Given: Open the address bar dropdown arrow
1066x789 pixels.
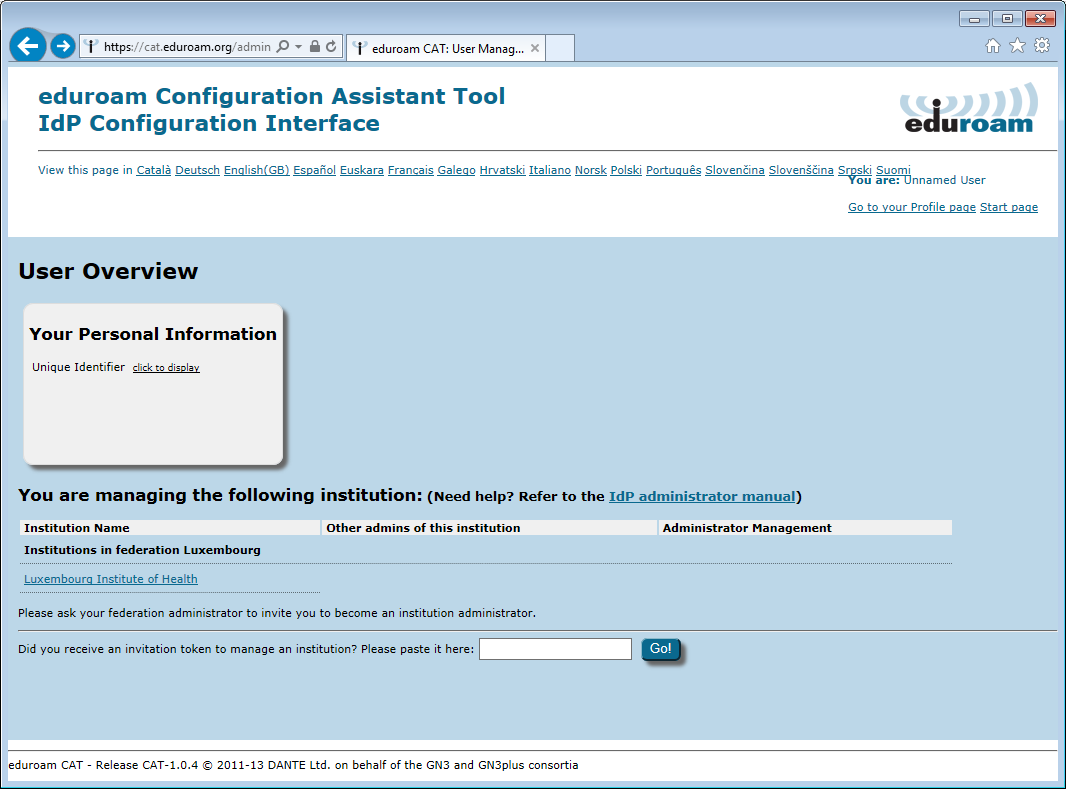Looking at the screenshot, I should click(298, 47).
